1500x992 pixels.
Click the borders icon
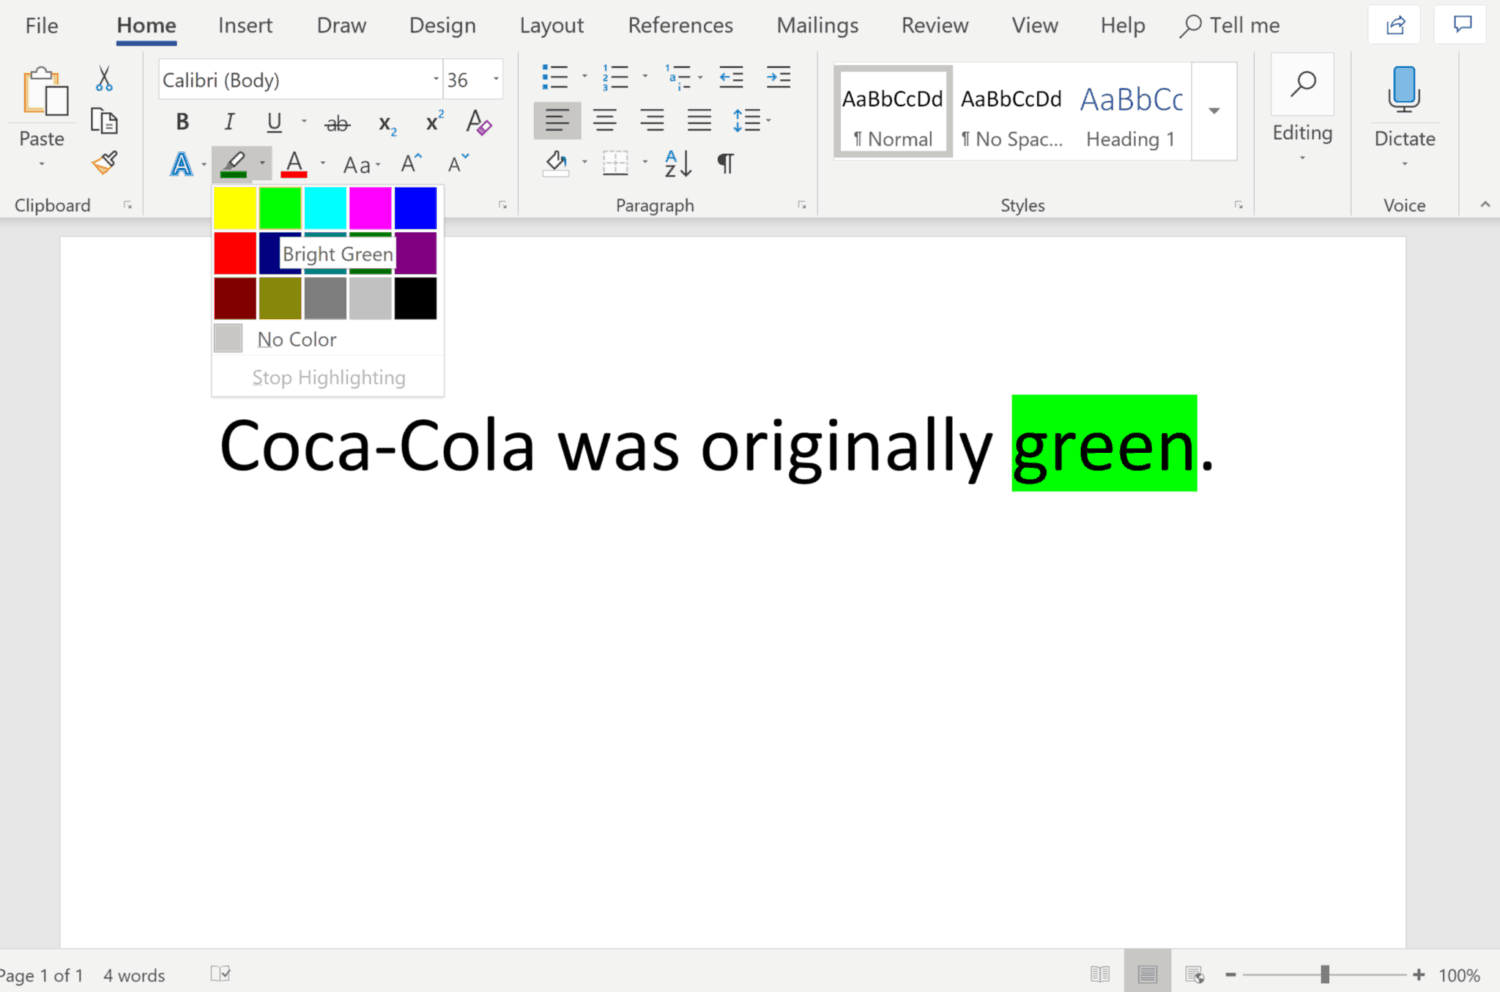615,163
